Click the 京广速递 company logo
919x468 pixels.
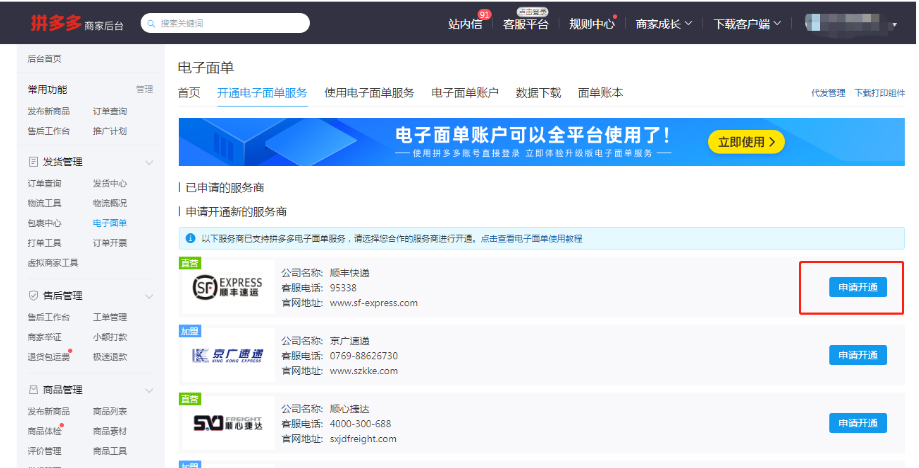227,356
